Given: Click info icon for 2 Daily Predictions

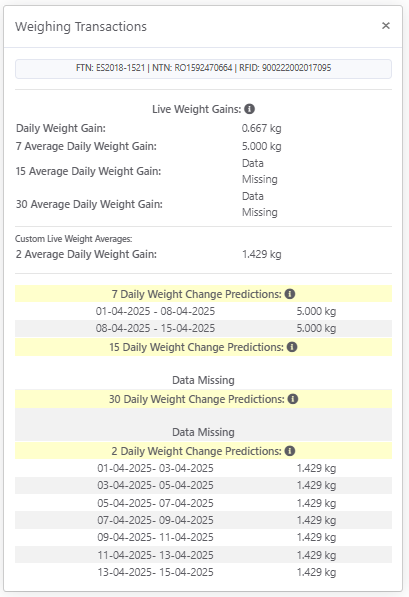Looking at the screenshot, I should [290, 451].
